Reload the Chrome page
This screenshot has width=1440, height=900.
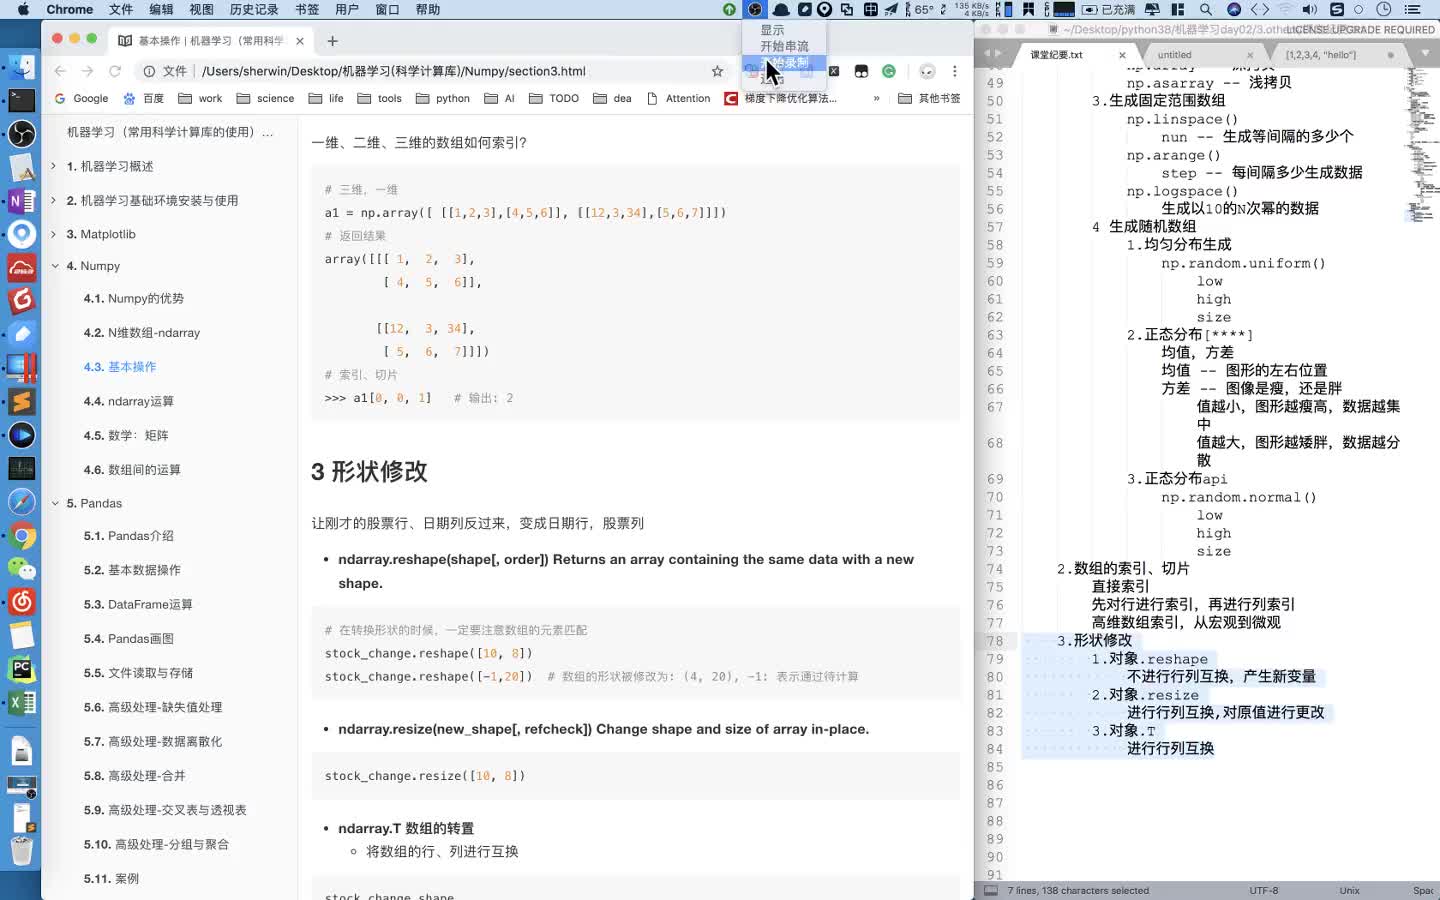click(x=115, y=71)
